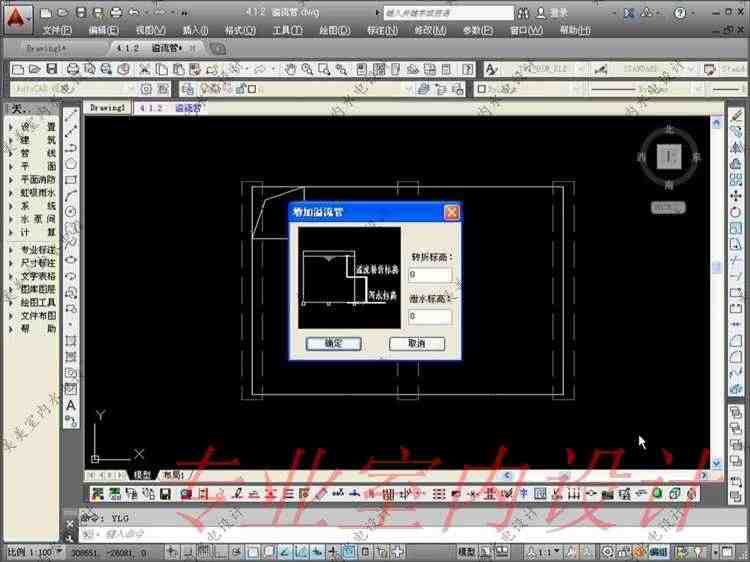The height and width of the screenshot is (562, 750).
Task: Expand the 平面消防 tree menu
Action: click(32, 179)
